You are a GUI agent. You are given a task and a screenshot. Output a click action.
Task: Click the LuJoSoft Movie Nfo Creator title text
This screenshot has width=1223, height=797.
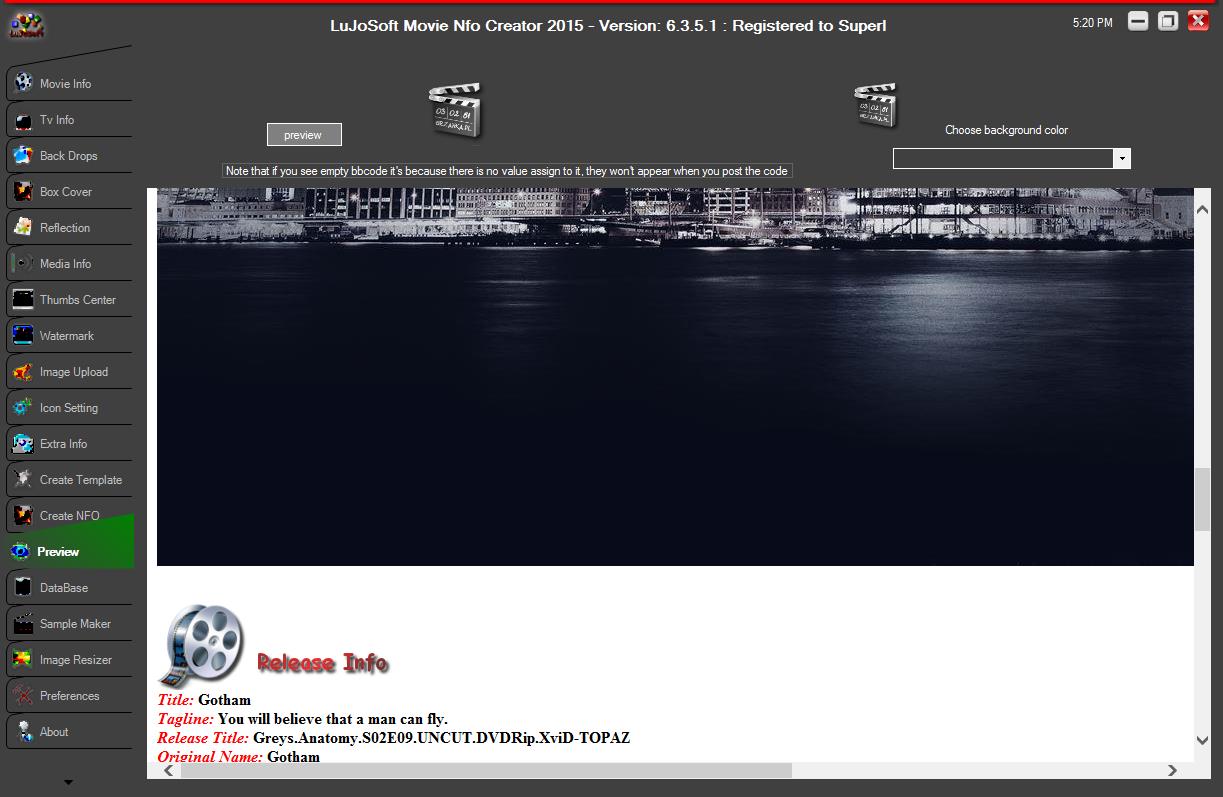(x=608, y=25)
